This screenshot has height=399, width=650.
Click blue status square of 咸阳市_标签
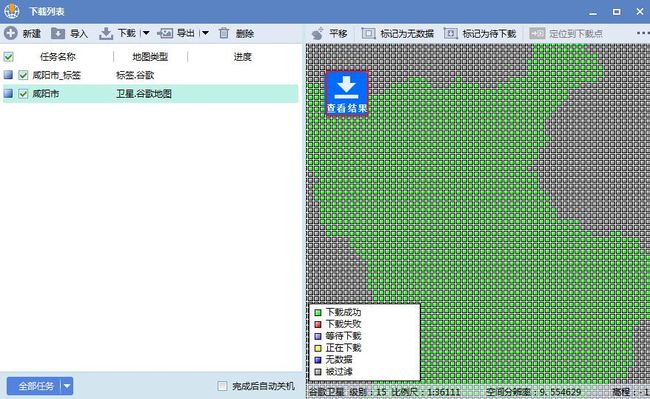click(x=8, y=75)
